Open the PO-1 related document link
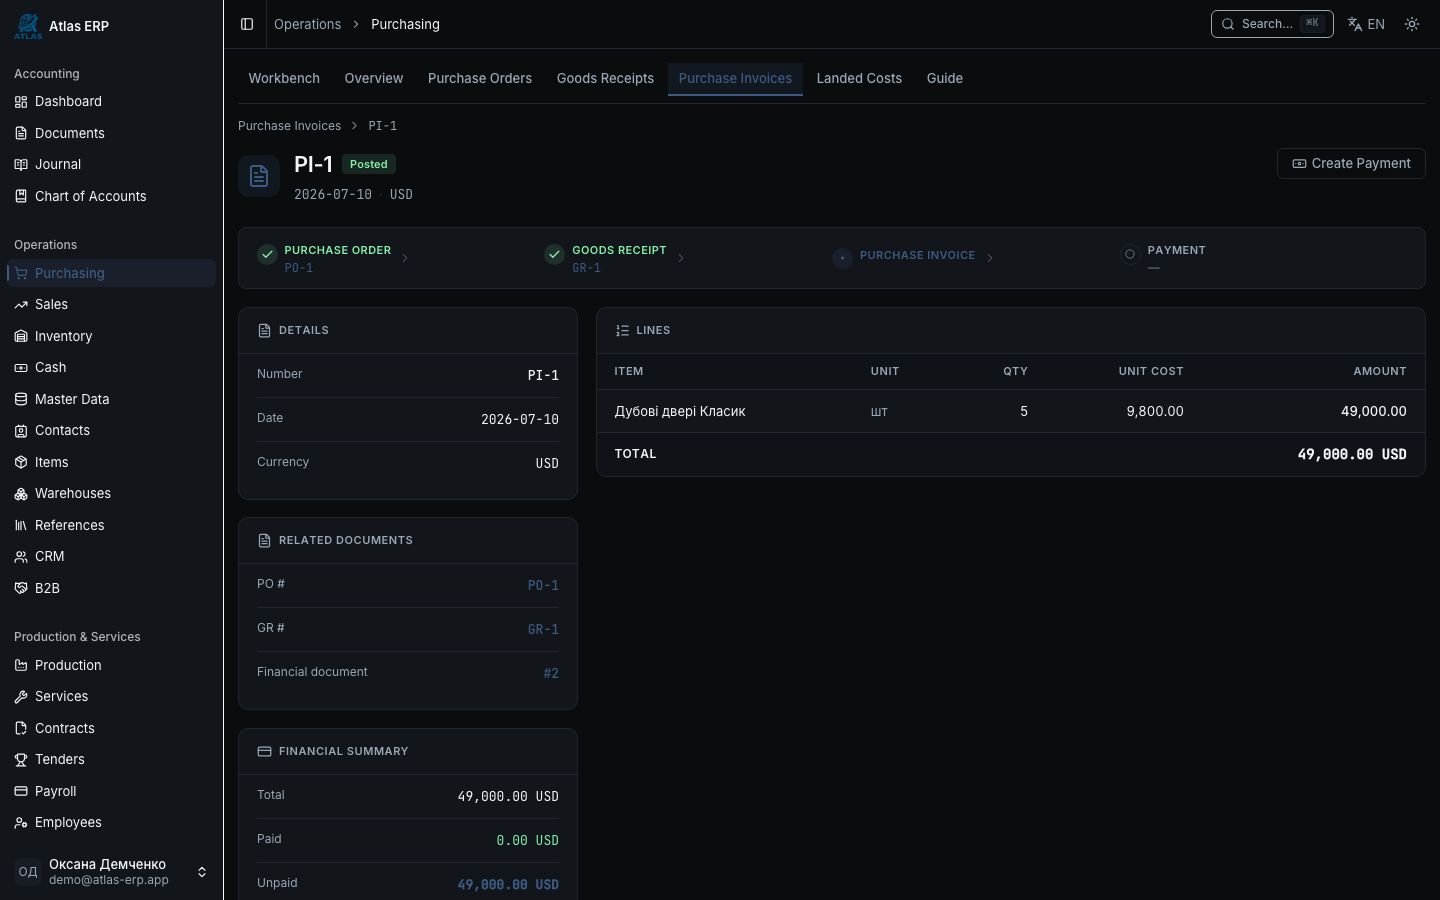This screenshot has height=900, width=1440. click(x=543, y=586)
